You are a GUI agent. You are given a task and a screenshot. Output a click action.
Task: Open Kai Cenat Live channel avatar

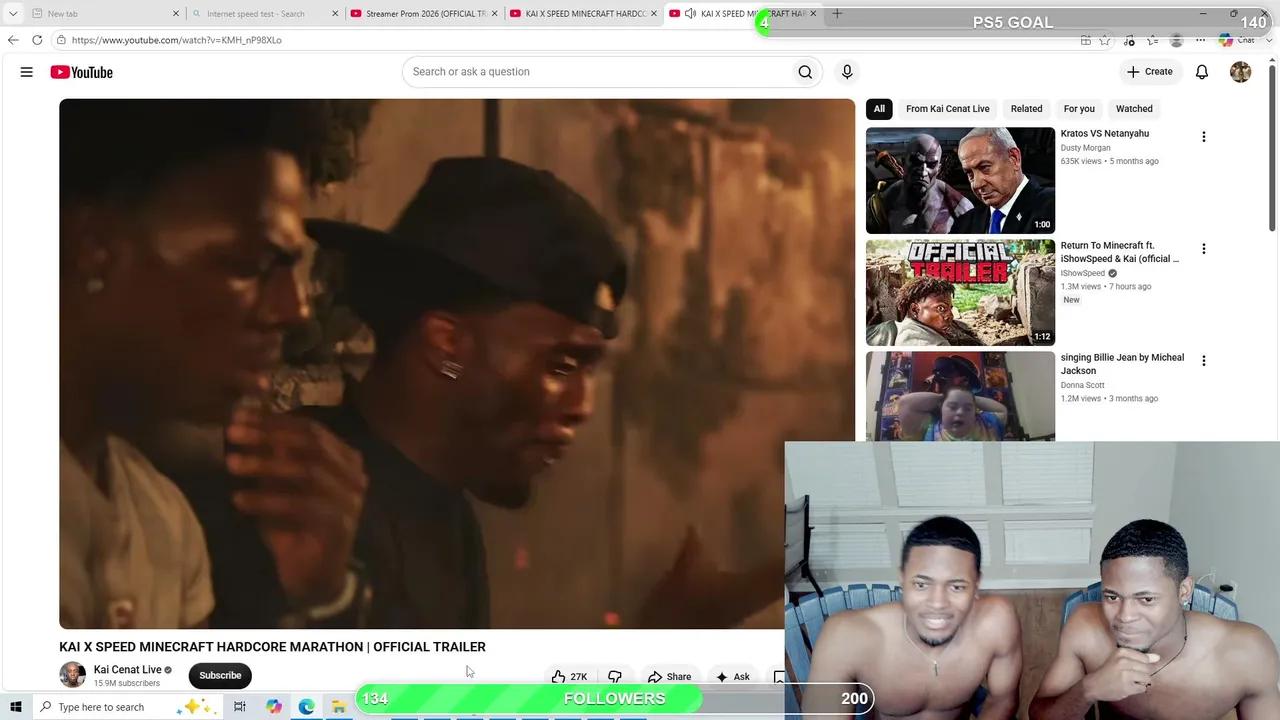[x=72, y=675]
